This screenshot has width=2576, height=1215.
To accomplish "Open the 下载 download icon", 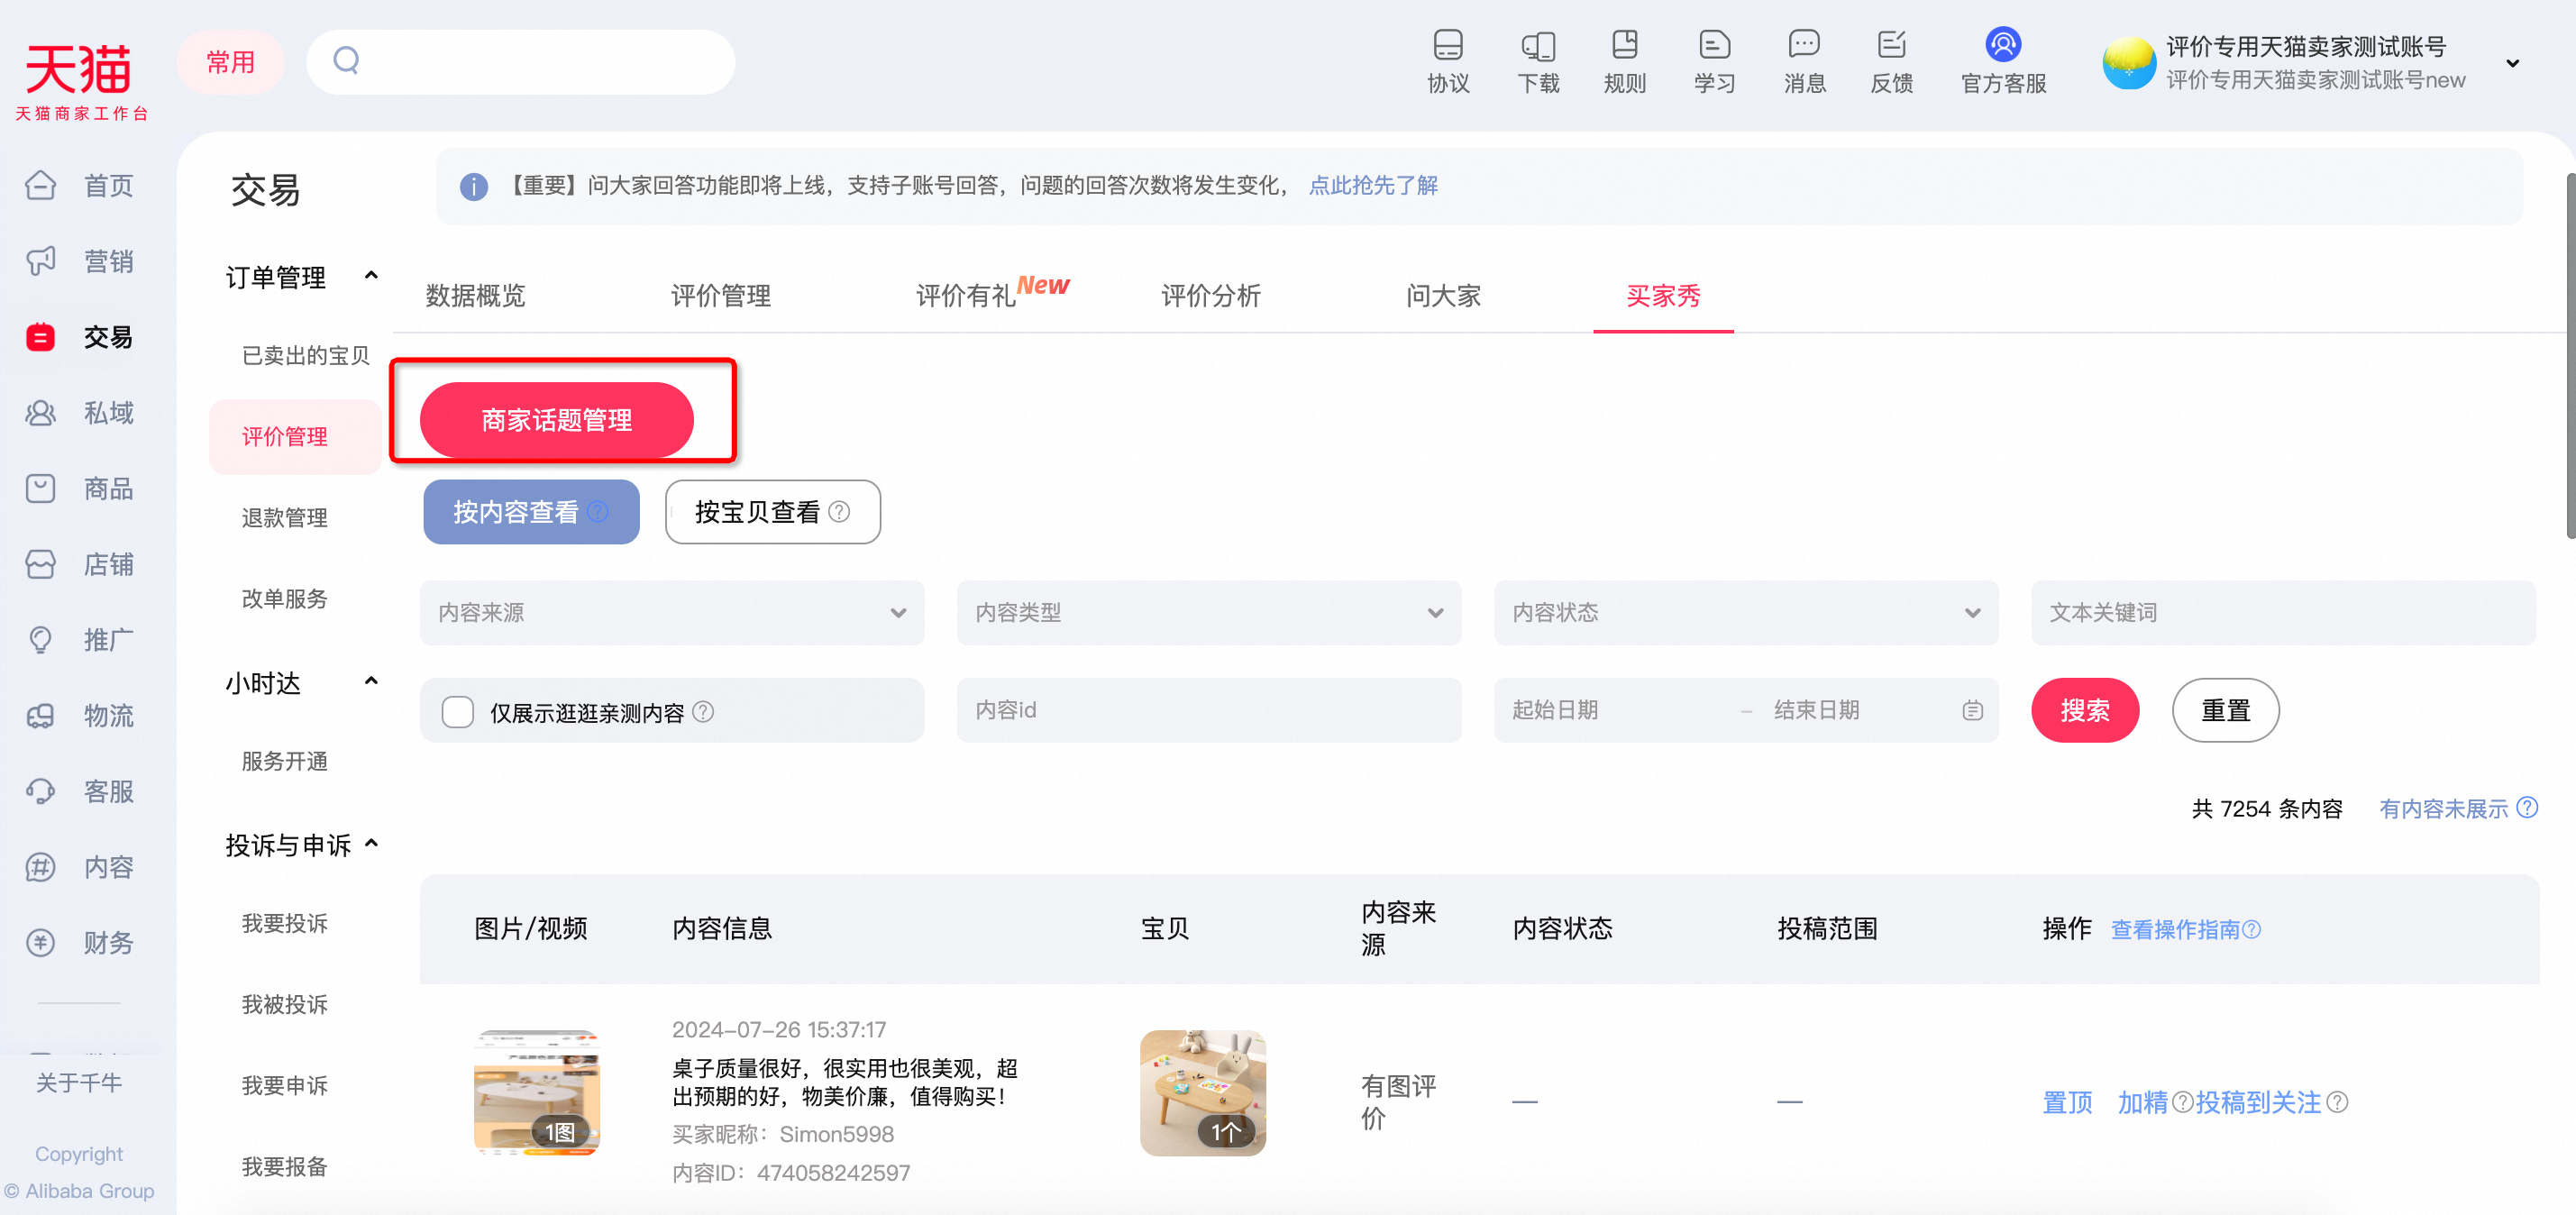I will (x=1537, y=62).
